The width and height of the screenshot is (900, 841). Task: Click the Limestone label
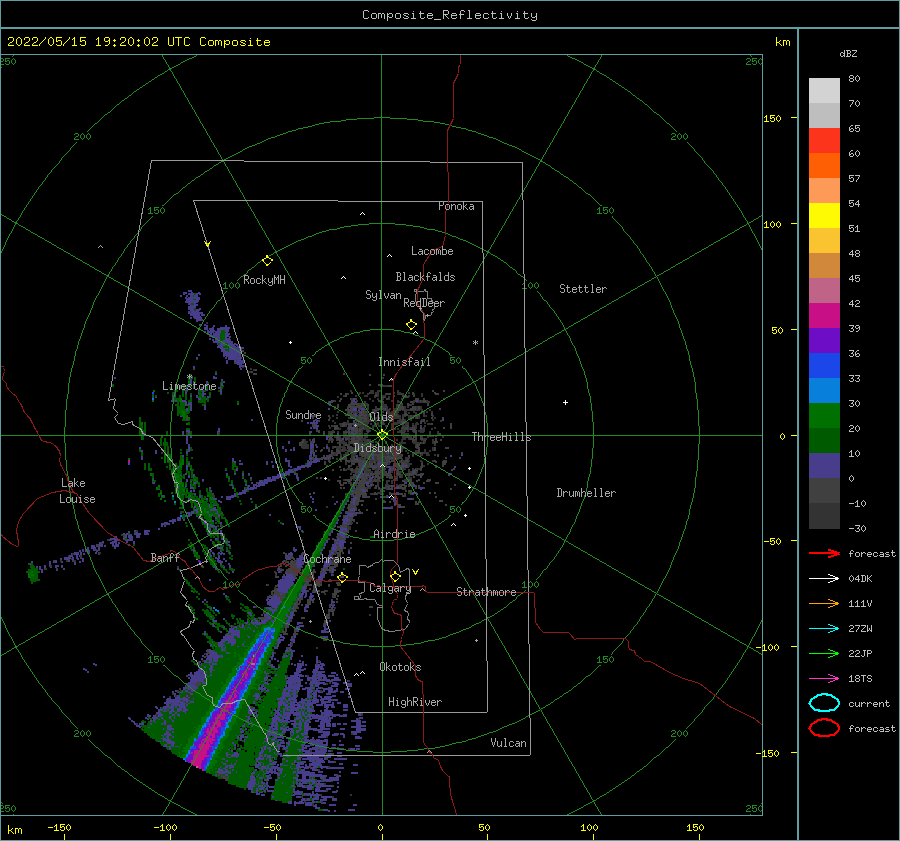[x=189, y=386]
